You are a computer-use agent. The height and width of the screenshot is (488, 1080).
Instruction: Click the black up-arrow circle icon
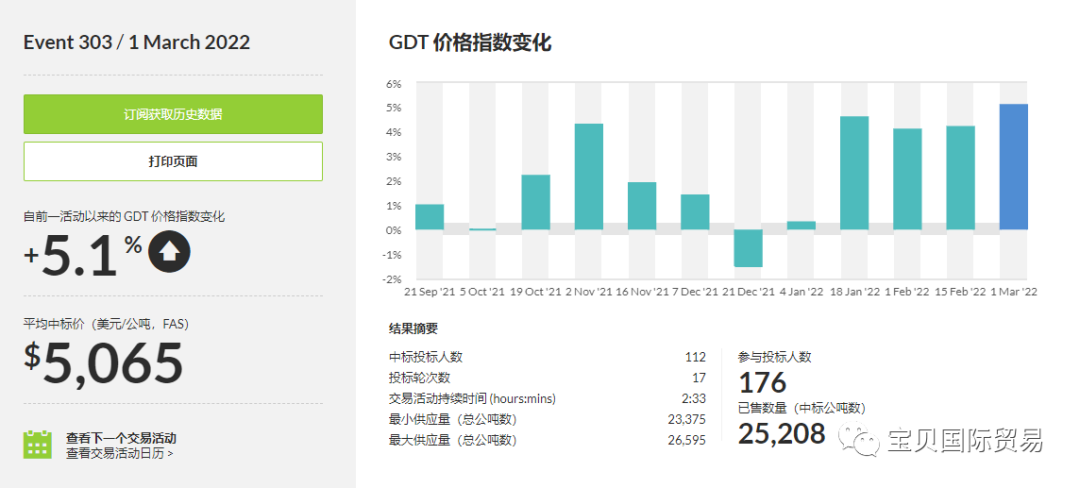tap(169, 253)
